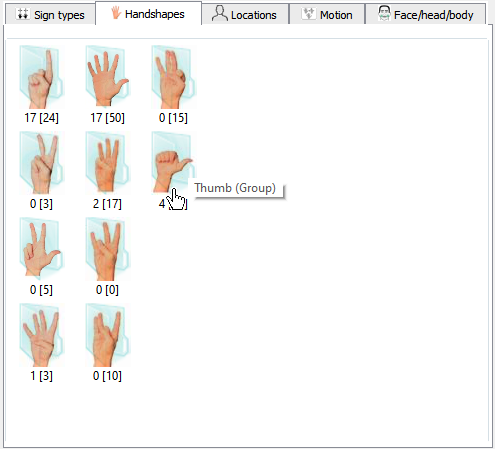The width and height of the screenshot is (495, 449).
Task: Click the person icon on Locations tab
Action: click(x=219, y=14)
